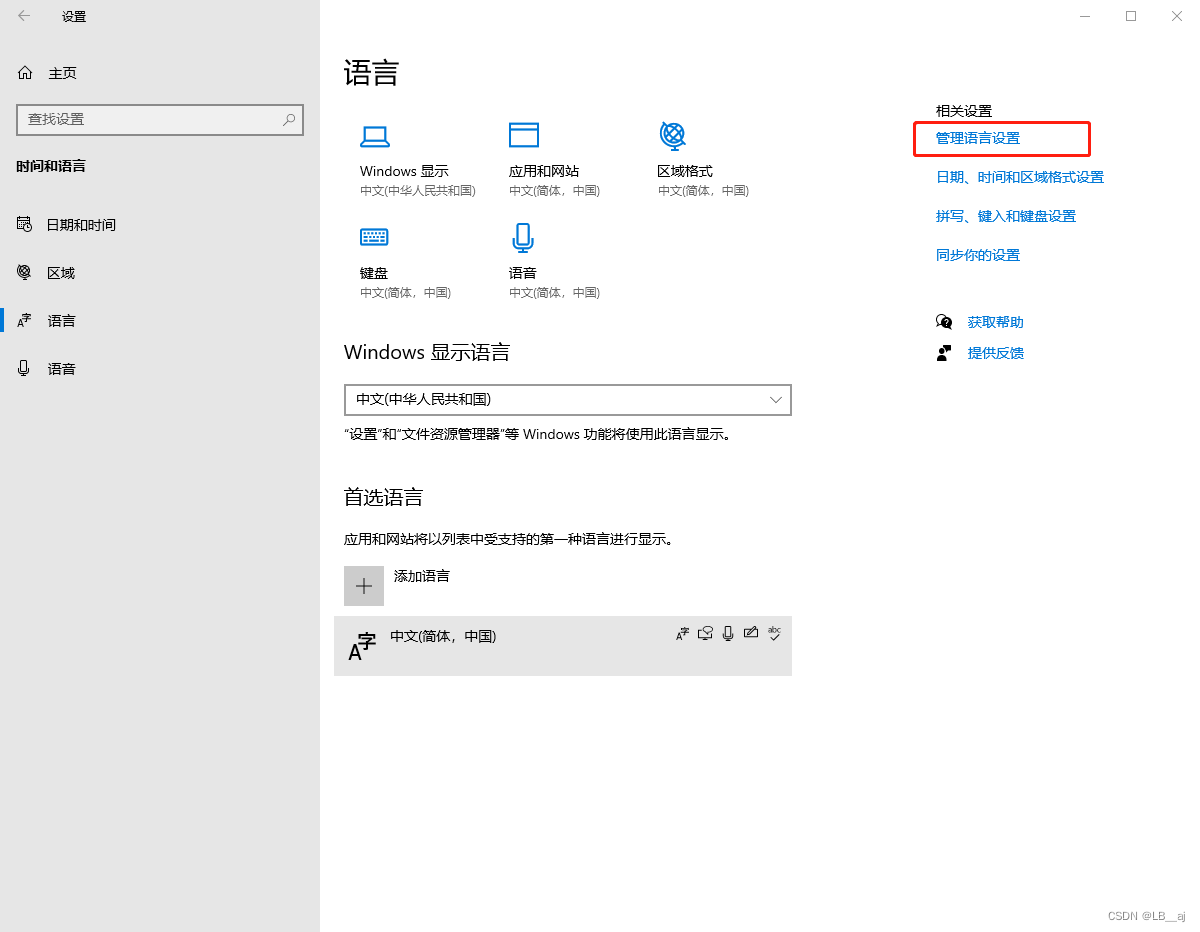This screenshot has height=932, width=1200.
Task: Click the 添加语言 button label
Action: (x=422, y=576)
